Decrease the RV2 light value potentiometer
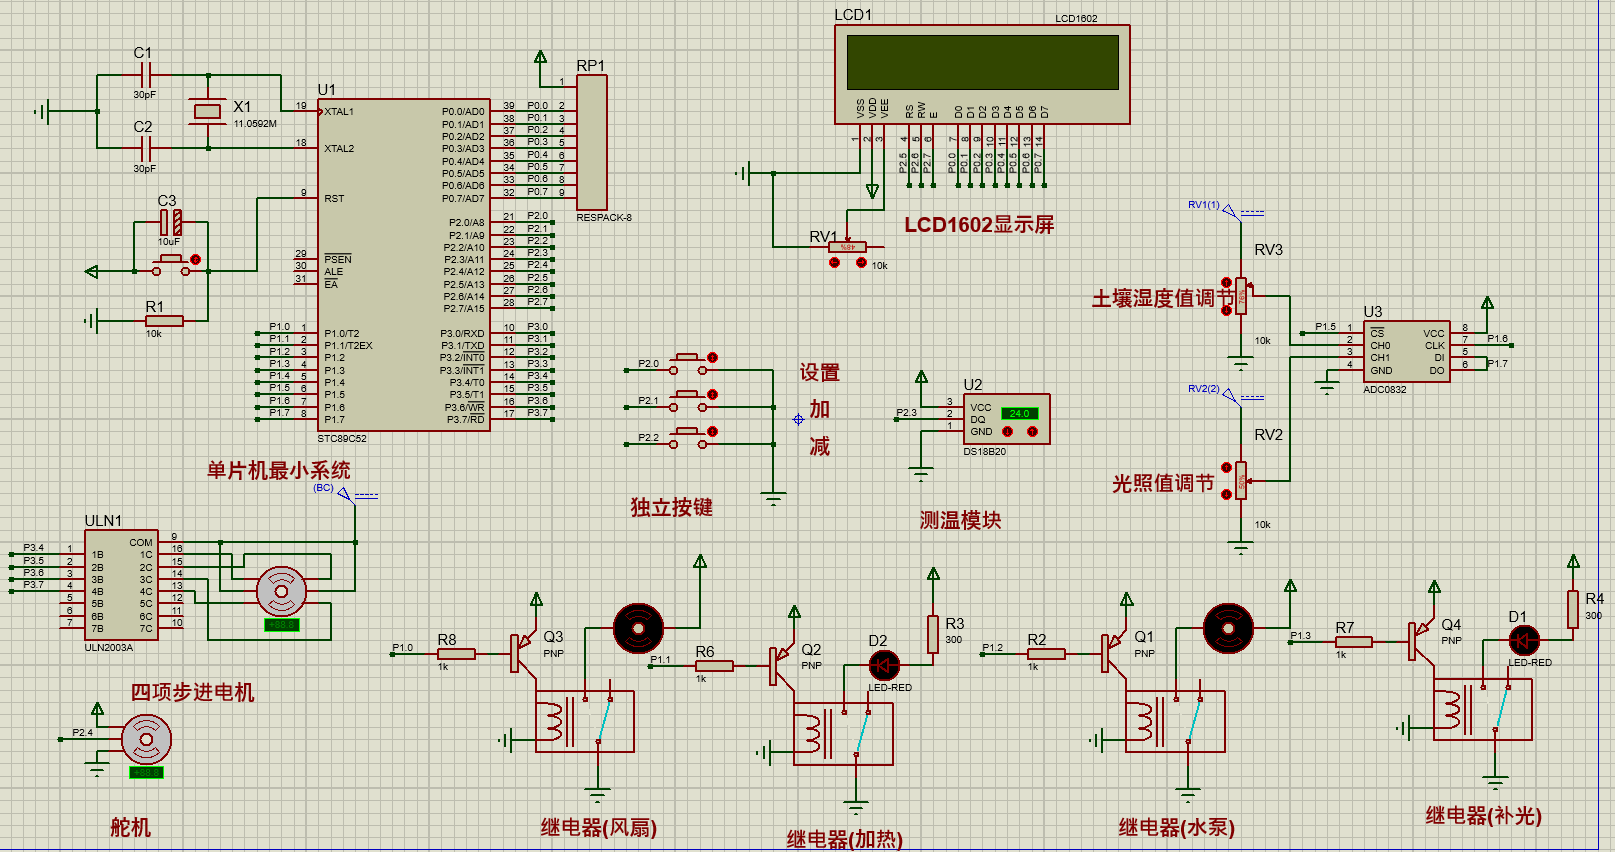Screen dimensions: 1615x852 pyautogui.click(x=1227, y=494)
